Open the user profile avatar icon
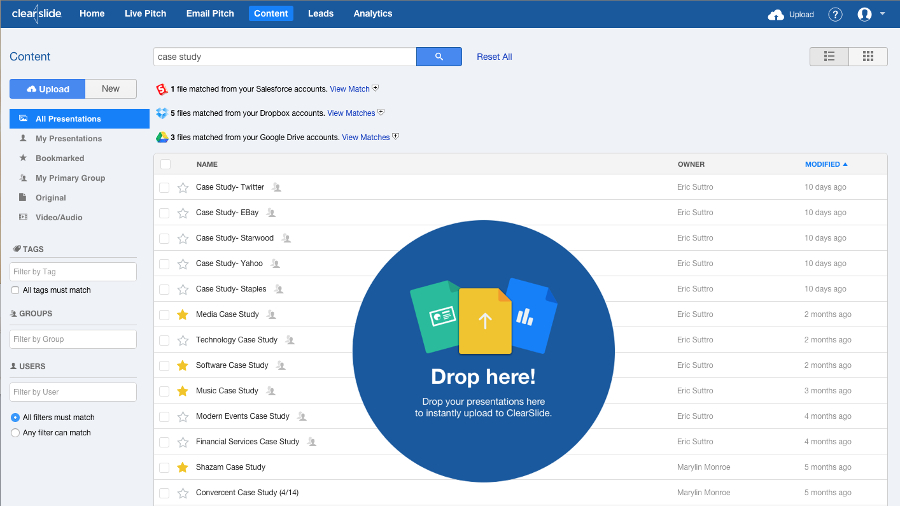900x506 pixels. click(864, 14)
